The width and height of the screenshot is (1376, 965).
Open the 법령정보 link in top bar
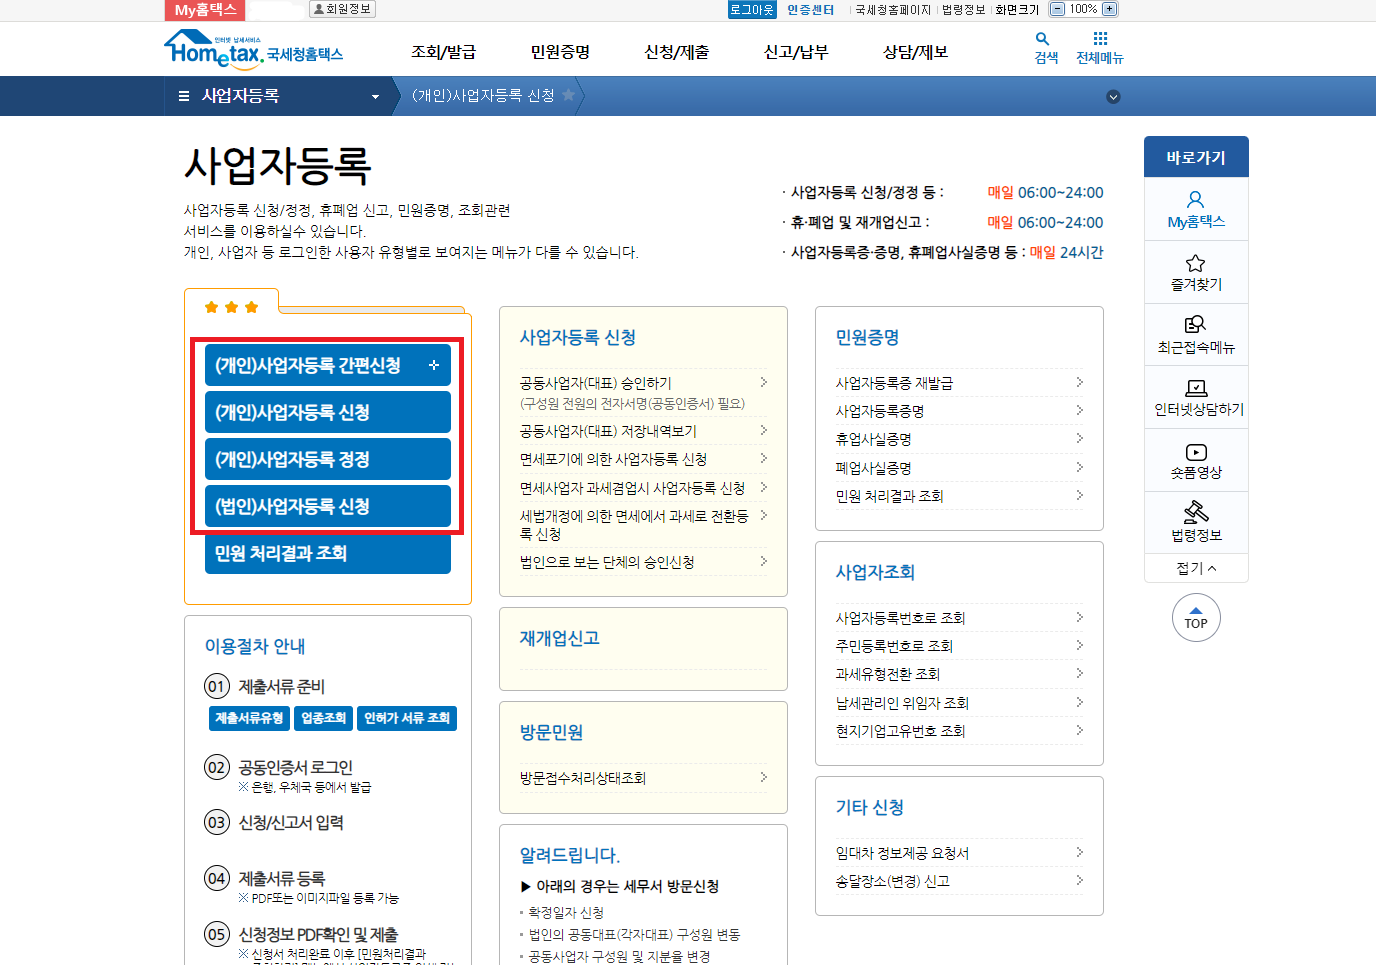[963, 9]
